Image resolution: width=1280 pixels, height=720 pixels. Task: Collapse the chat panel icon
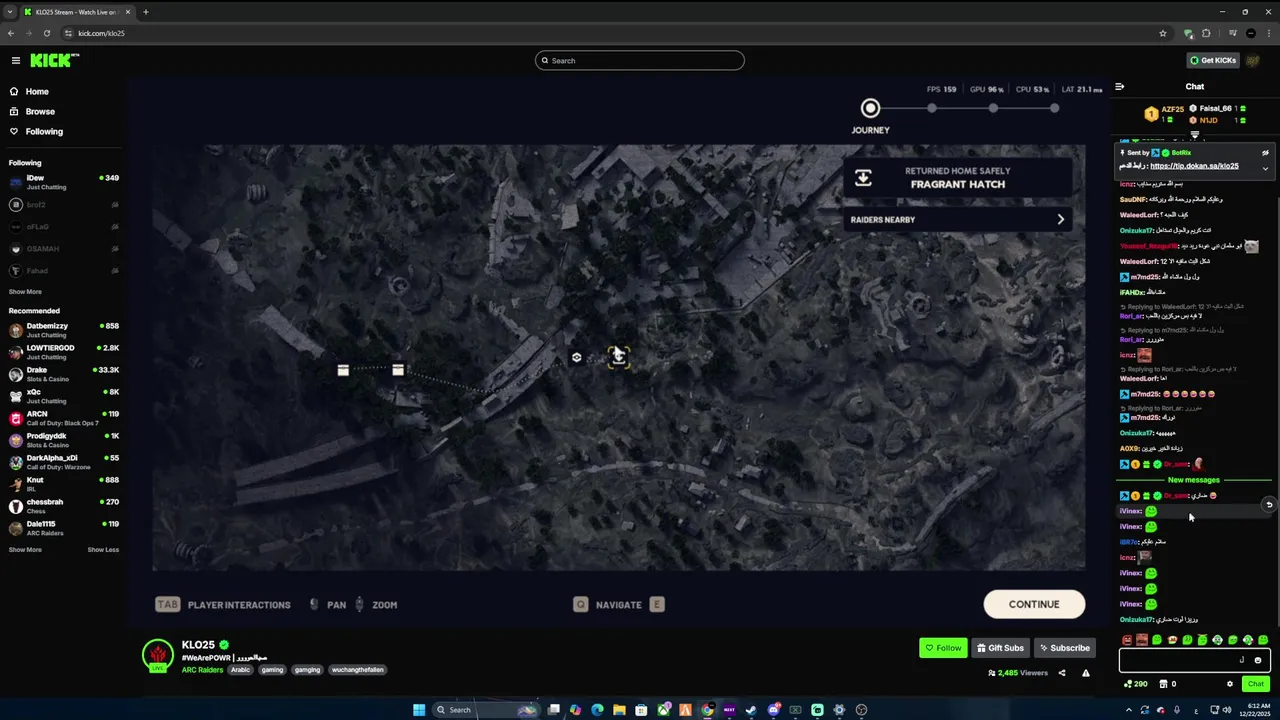tap(1119, 87)
